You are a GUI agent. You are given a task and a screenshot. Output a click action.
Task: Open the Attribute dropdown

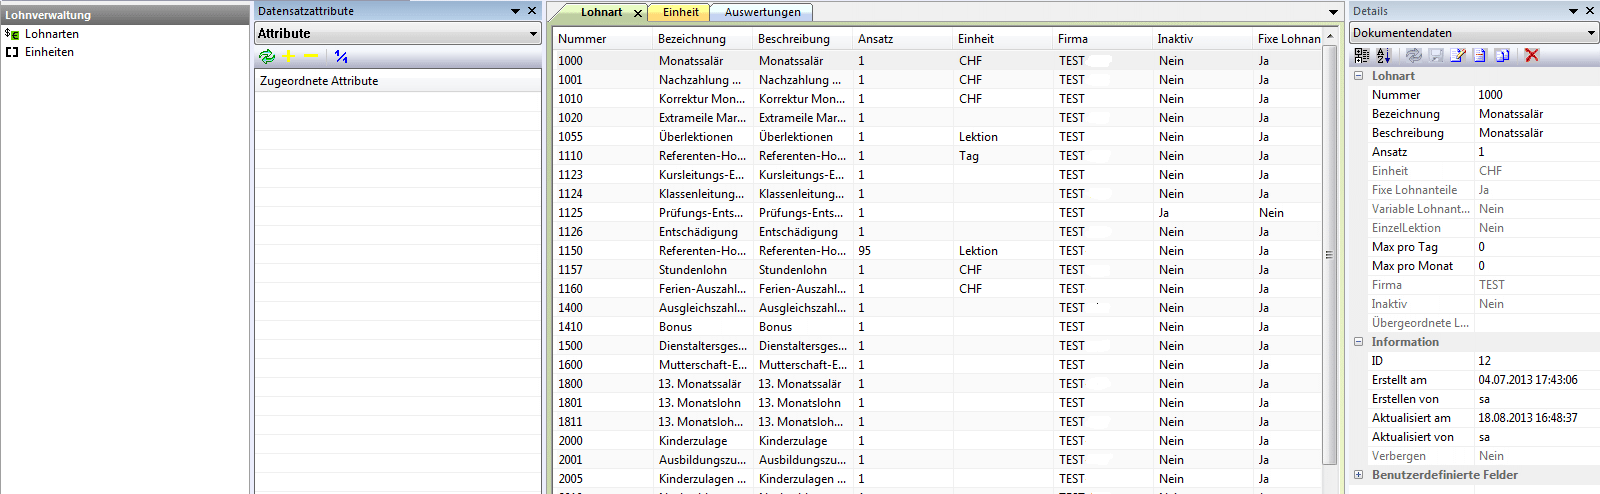click(533, 34)
